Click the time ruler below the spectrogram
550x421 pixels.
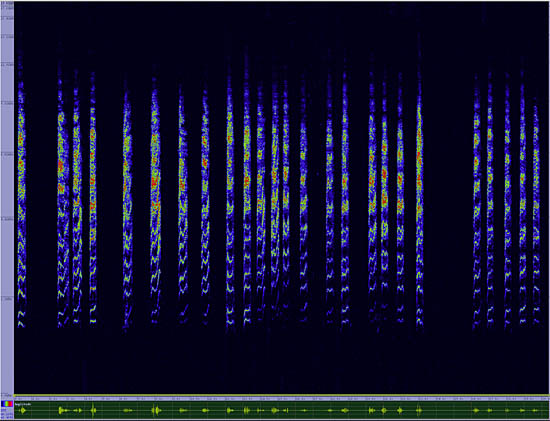(x=282, y=399)
